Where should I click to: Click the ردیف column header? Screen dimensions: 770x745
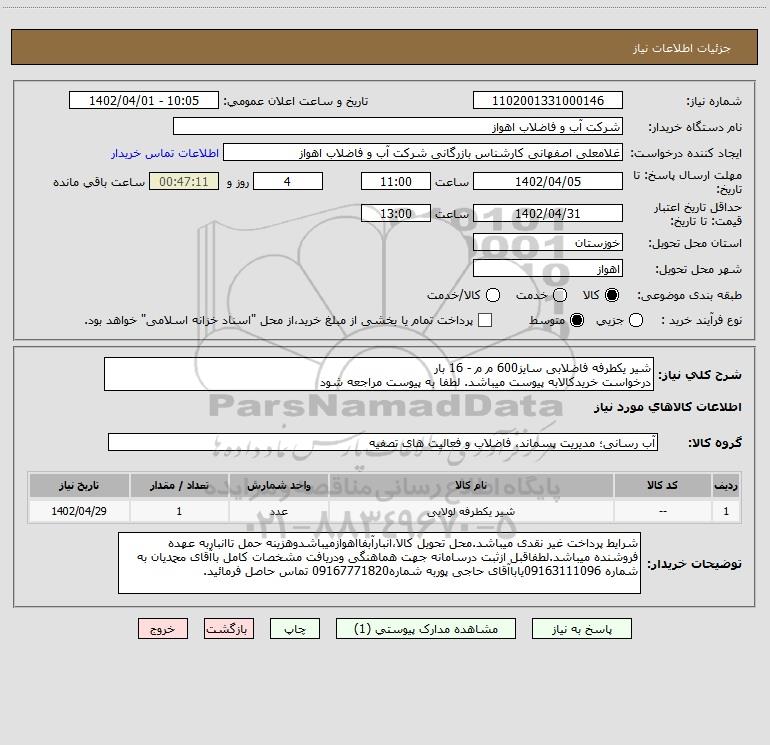click(x=726, y=486)
